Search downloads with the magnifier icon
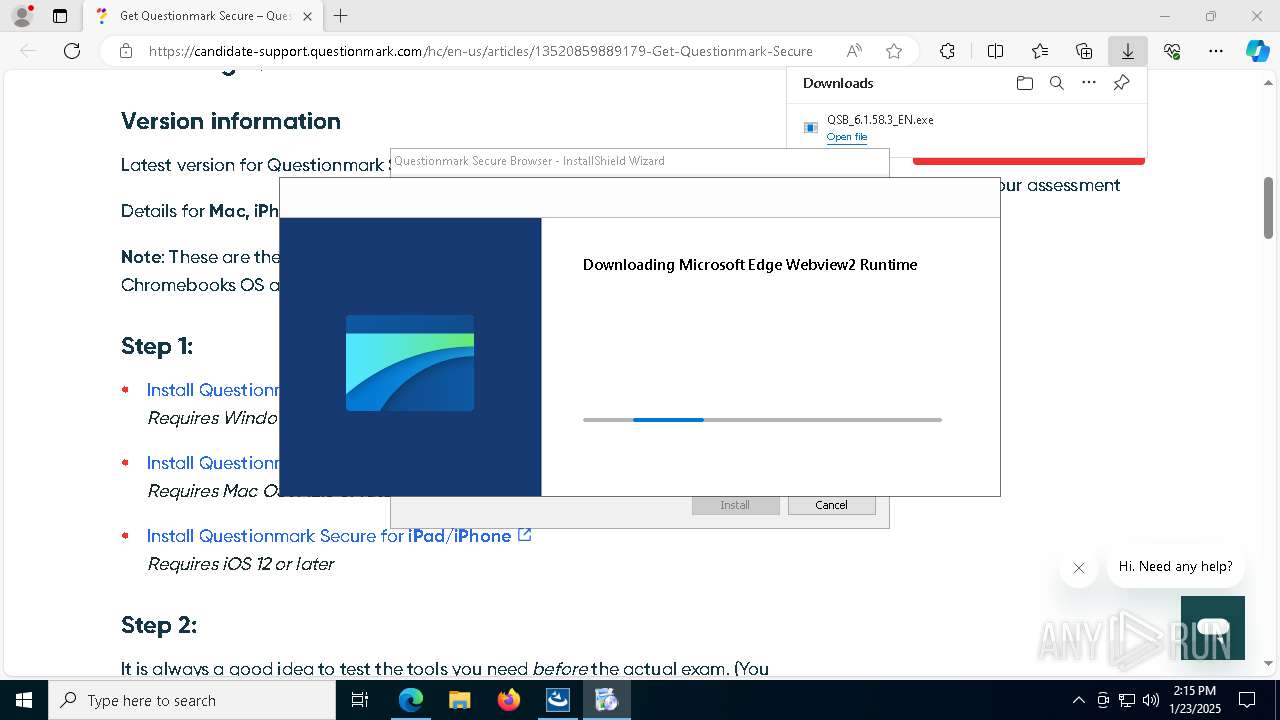The width and height of the screenshot is (1280, 720). pos(1056,83)
